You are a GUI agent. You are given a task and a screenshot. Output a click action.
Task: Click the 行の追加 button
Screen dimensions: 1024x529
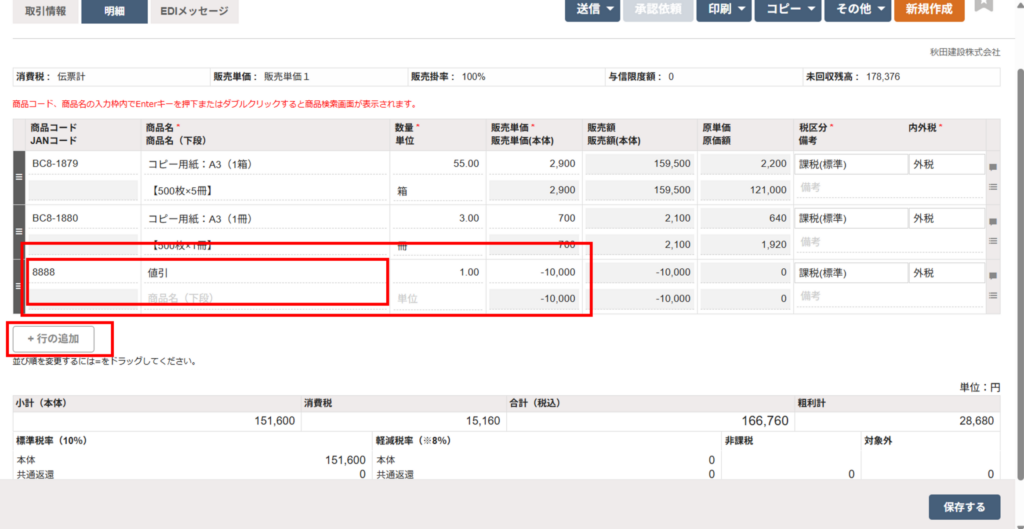(x=60, y=339)
